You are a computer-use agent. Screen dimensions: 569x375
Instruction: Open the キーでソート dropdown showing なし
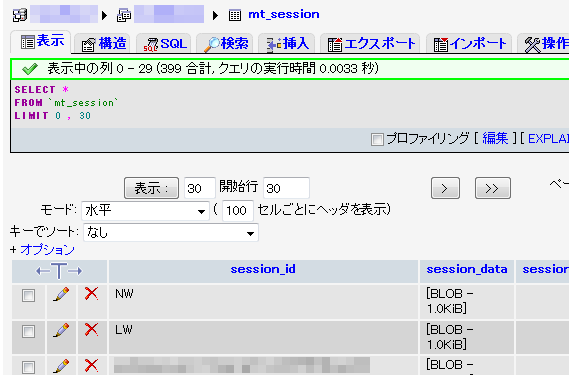click(171, 233)
